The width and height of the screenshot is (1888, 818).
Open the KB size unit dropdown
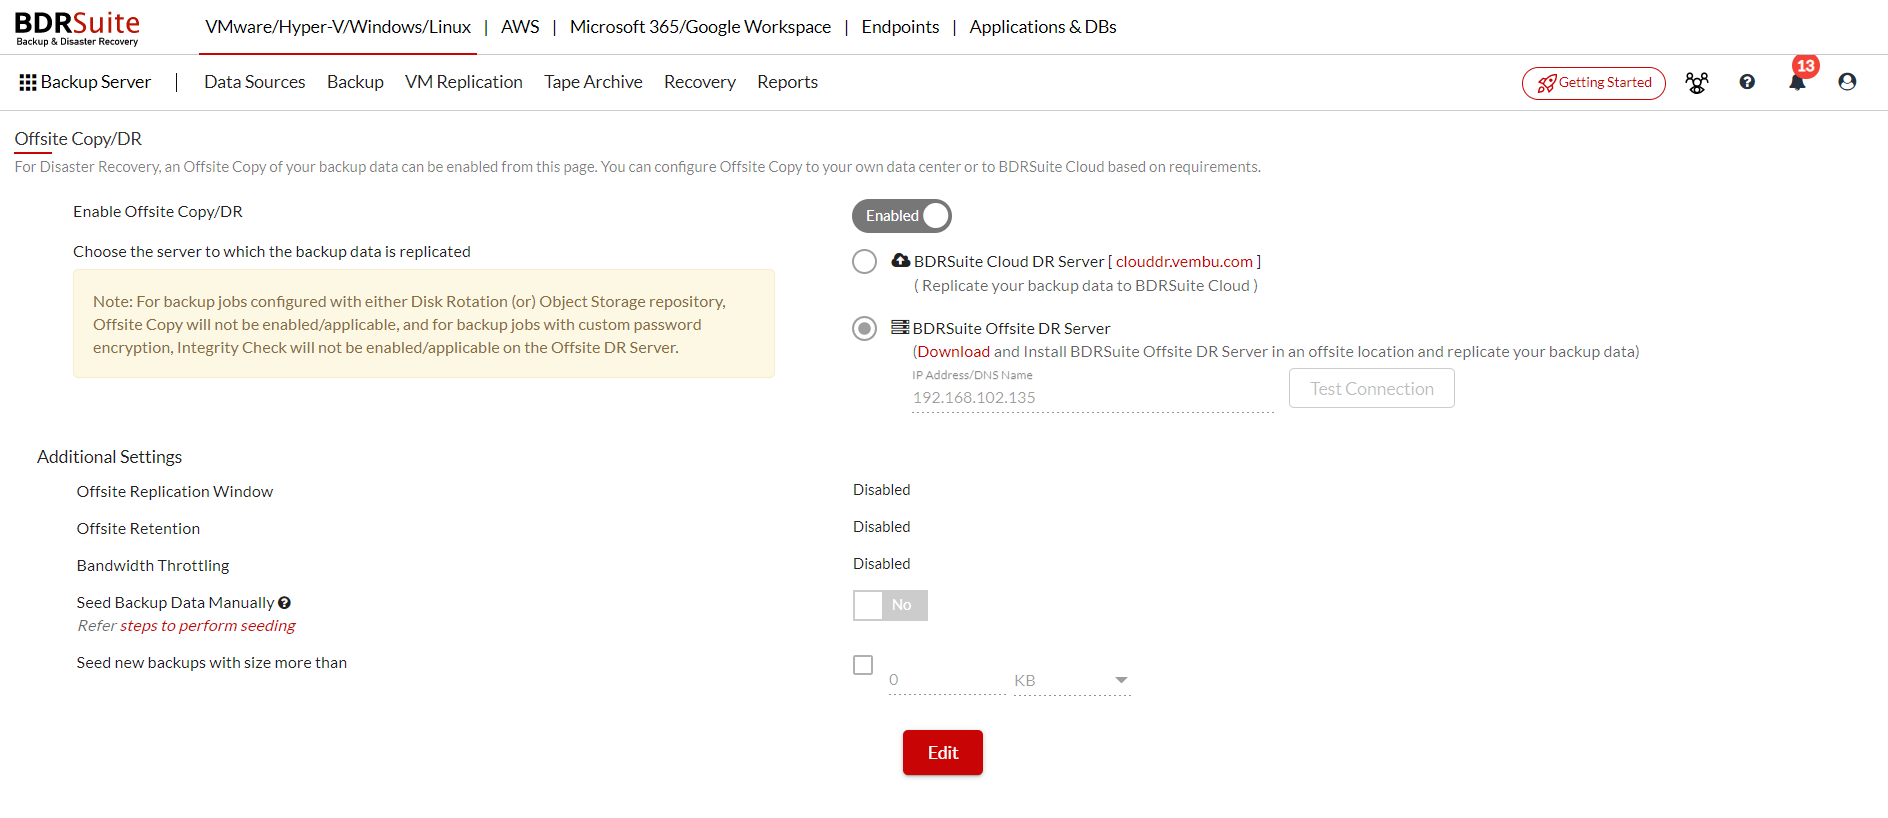1072,681
